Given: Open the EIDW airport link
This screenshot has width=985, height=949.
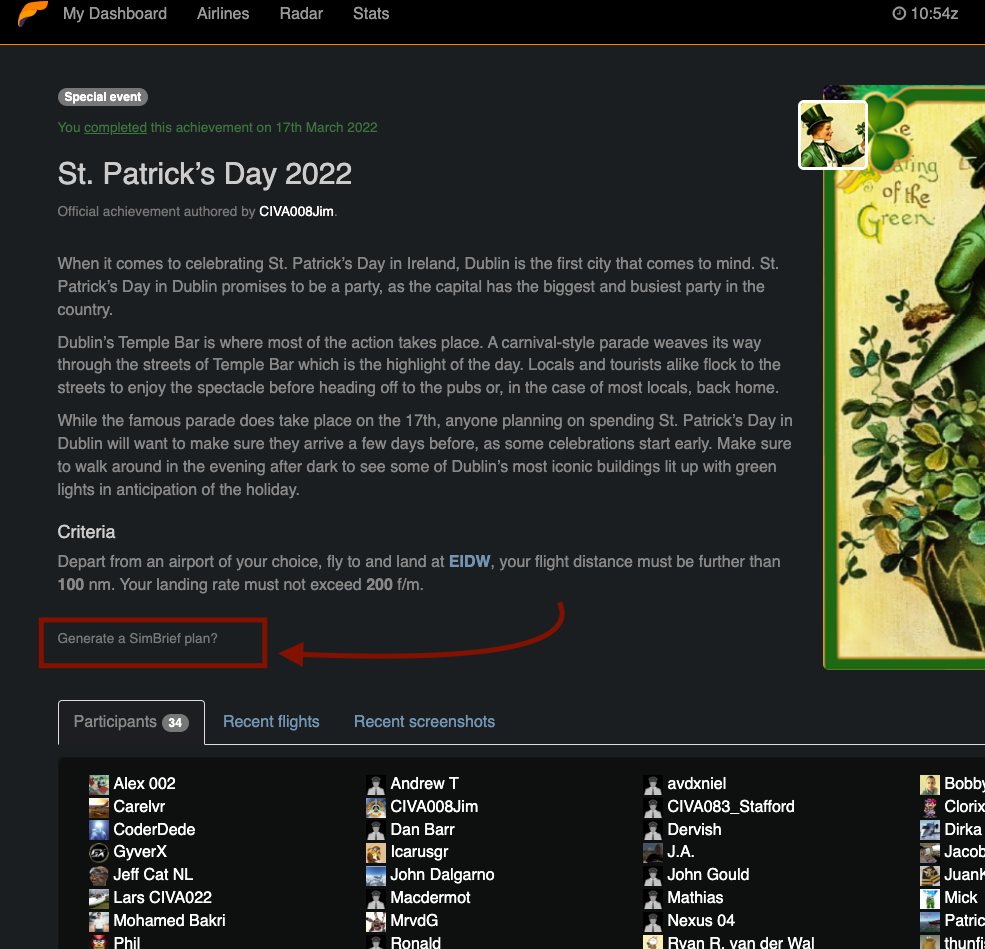Looking at the screenshot, I should point(469,561).
